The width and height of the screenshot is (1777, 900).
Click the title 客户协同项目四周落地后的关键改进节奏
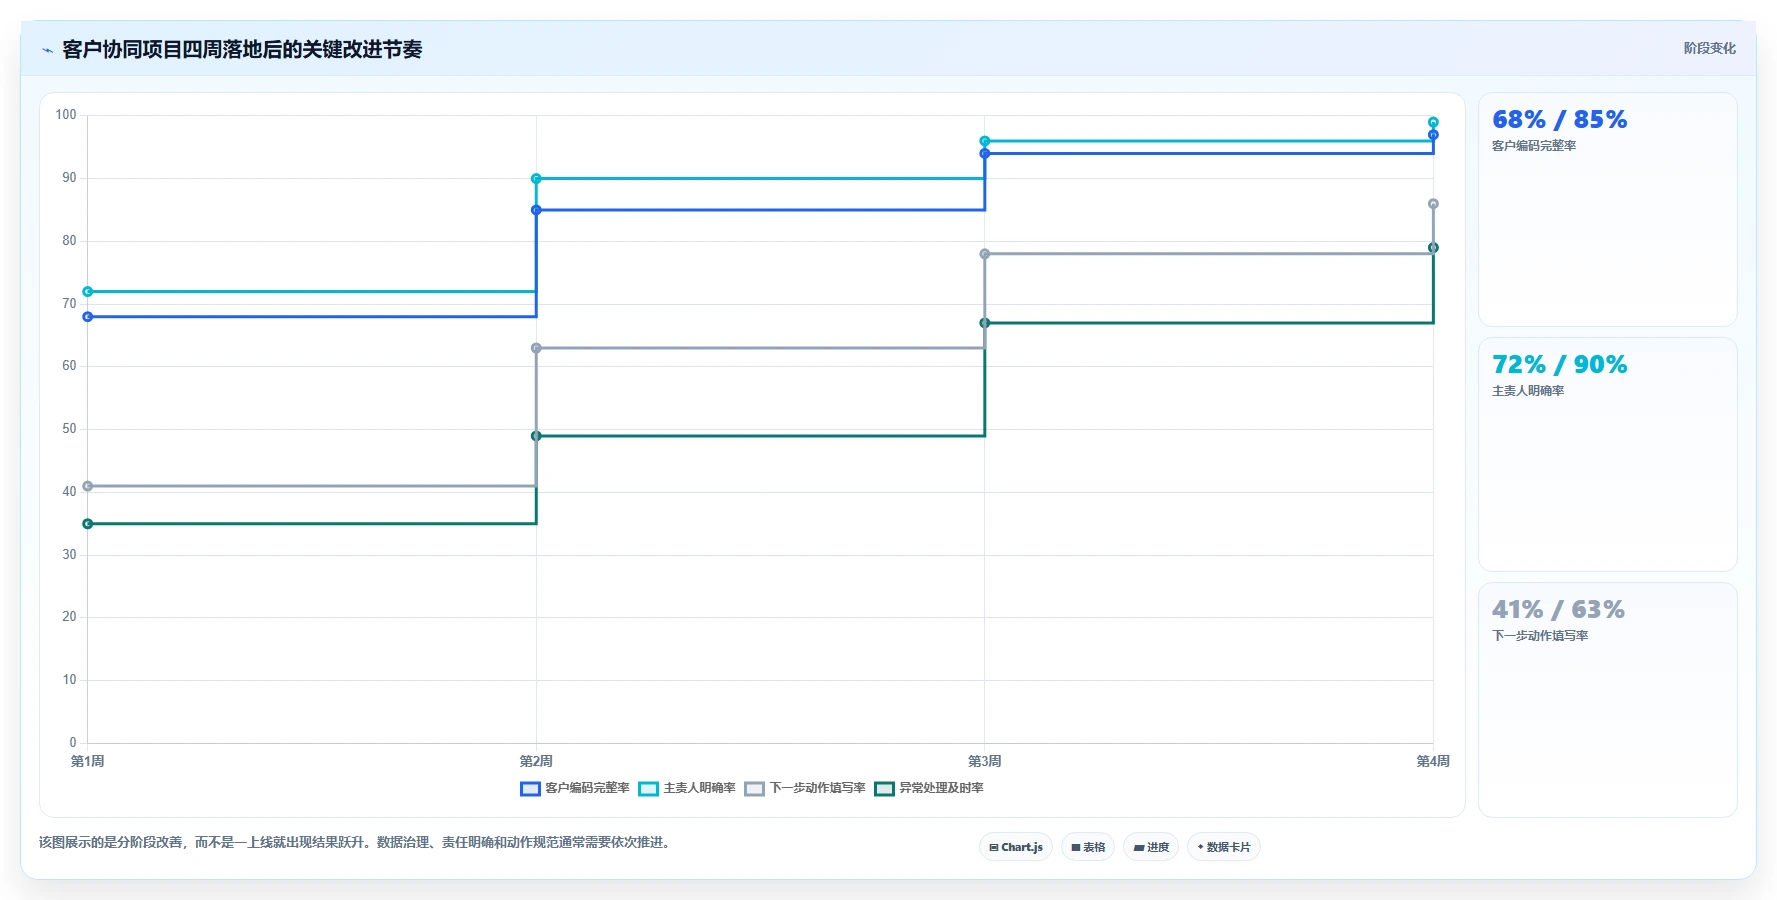pos(242,50)
